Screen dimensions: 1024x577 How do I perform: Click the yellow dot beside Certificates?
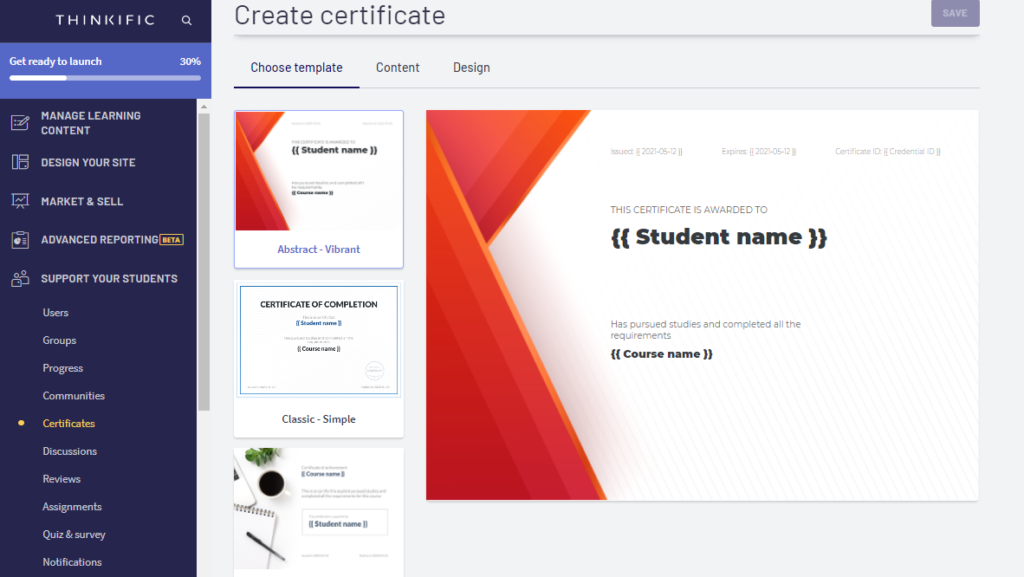[x=21, y=423]
